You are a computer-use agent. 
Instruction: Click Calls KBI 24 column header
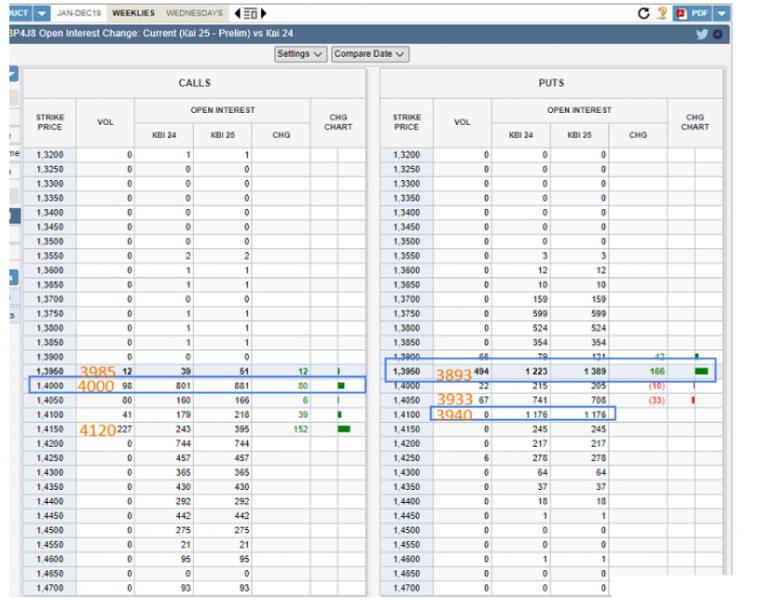(164, 135)
